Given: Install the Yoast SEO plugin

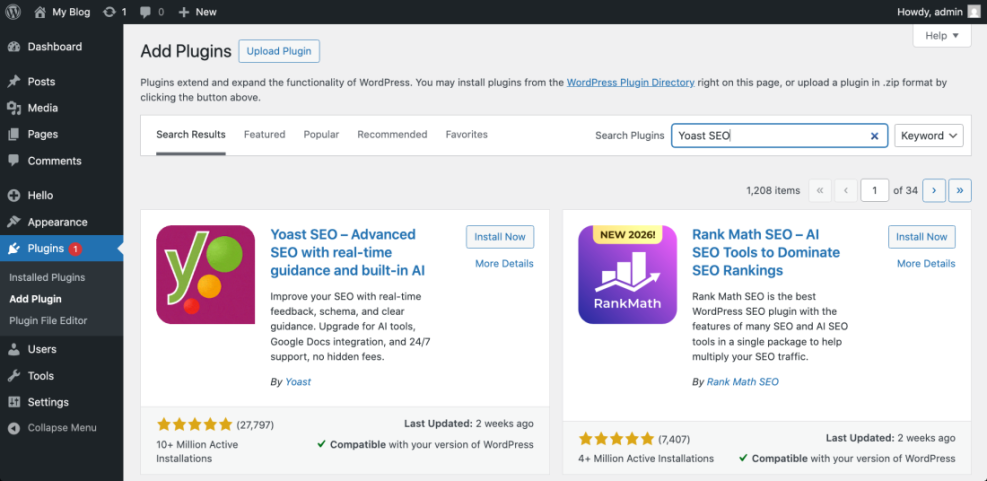Looking at the screenshot, I should point(499,237).
